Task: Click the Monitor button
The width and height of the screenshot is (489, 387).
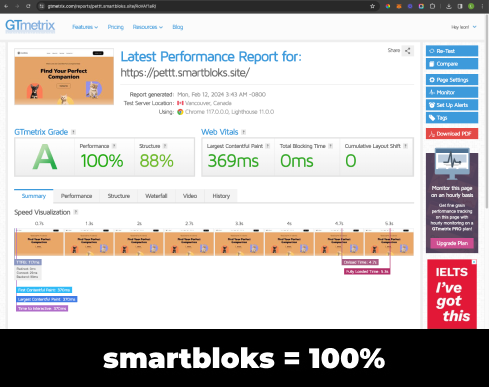Action: (452, 92)
